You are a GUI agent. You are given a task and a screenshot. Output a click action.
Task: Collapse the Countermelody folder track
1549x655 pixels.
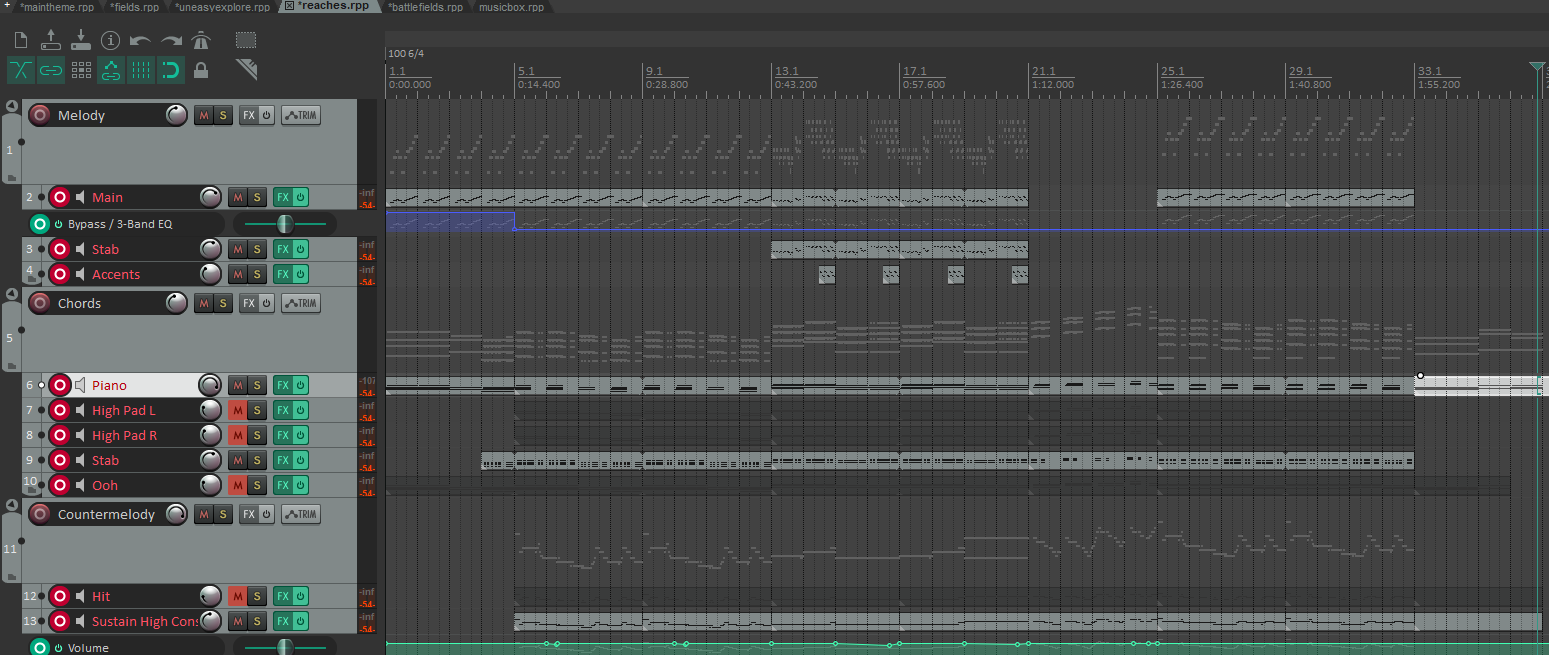pos(12,505)
